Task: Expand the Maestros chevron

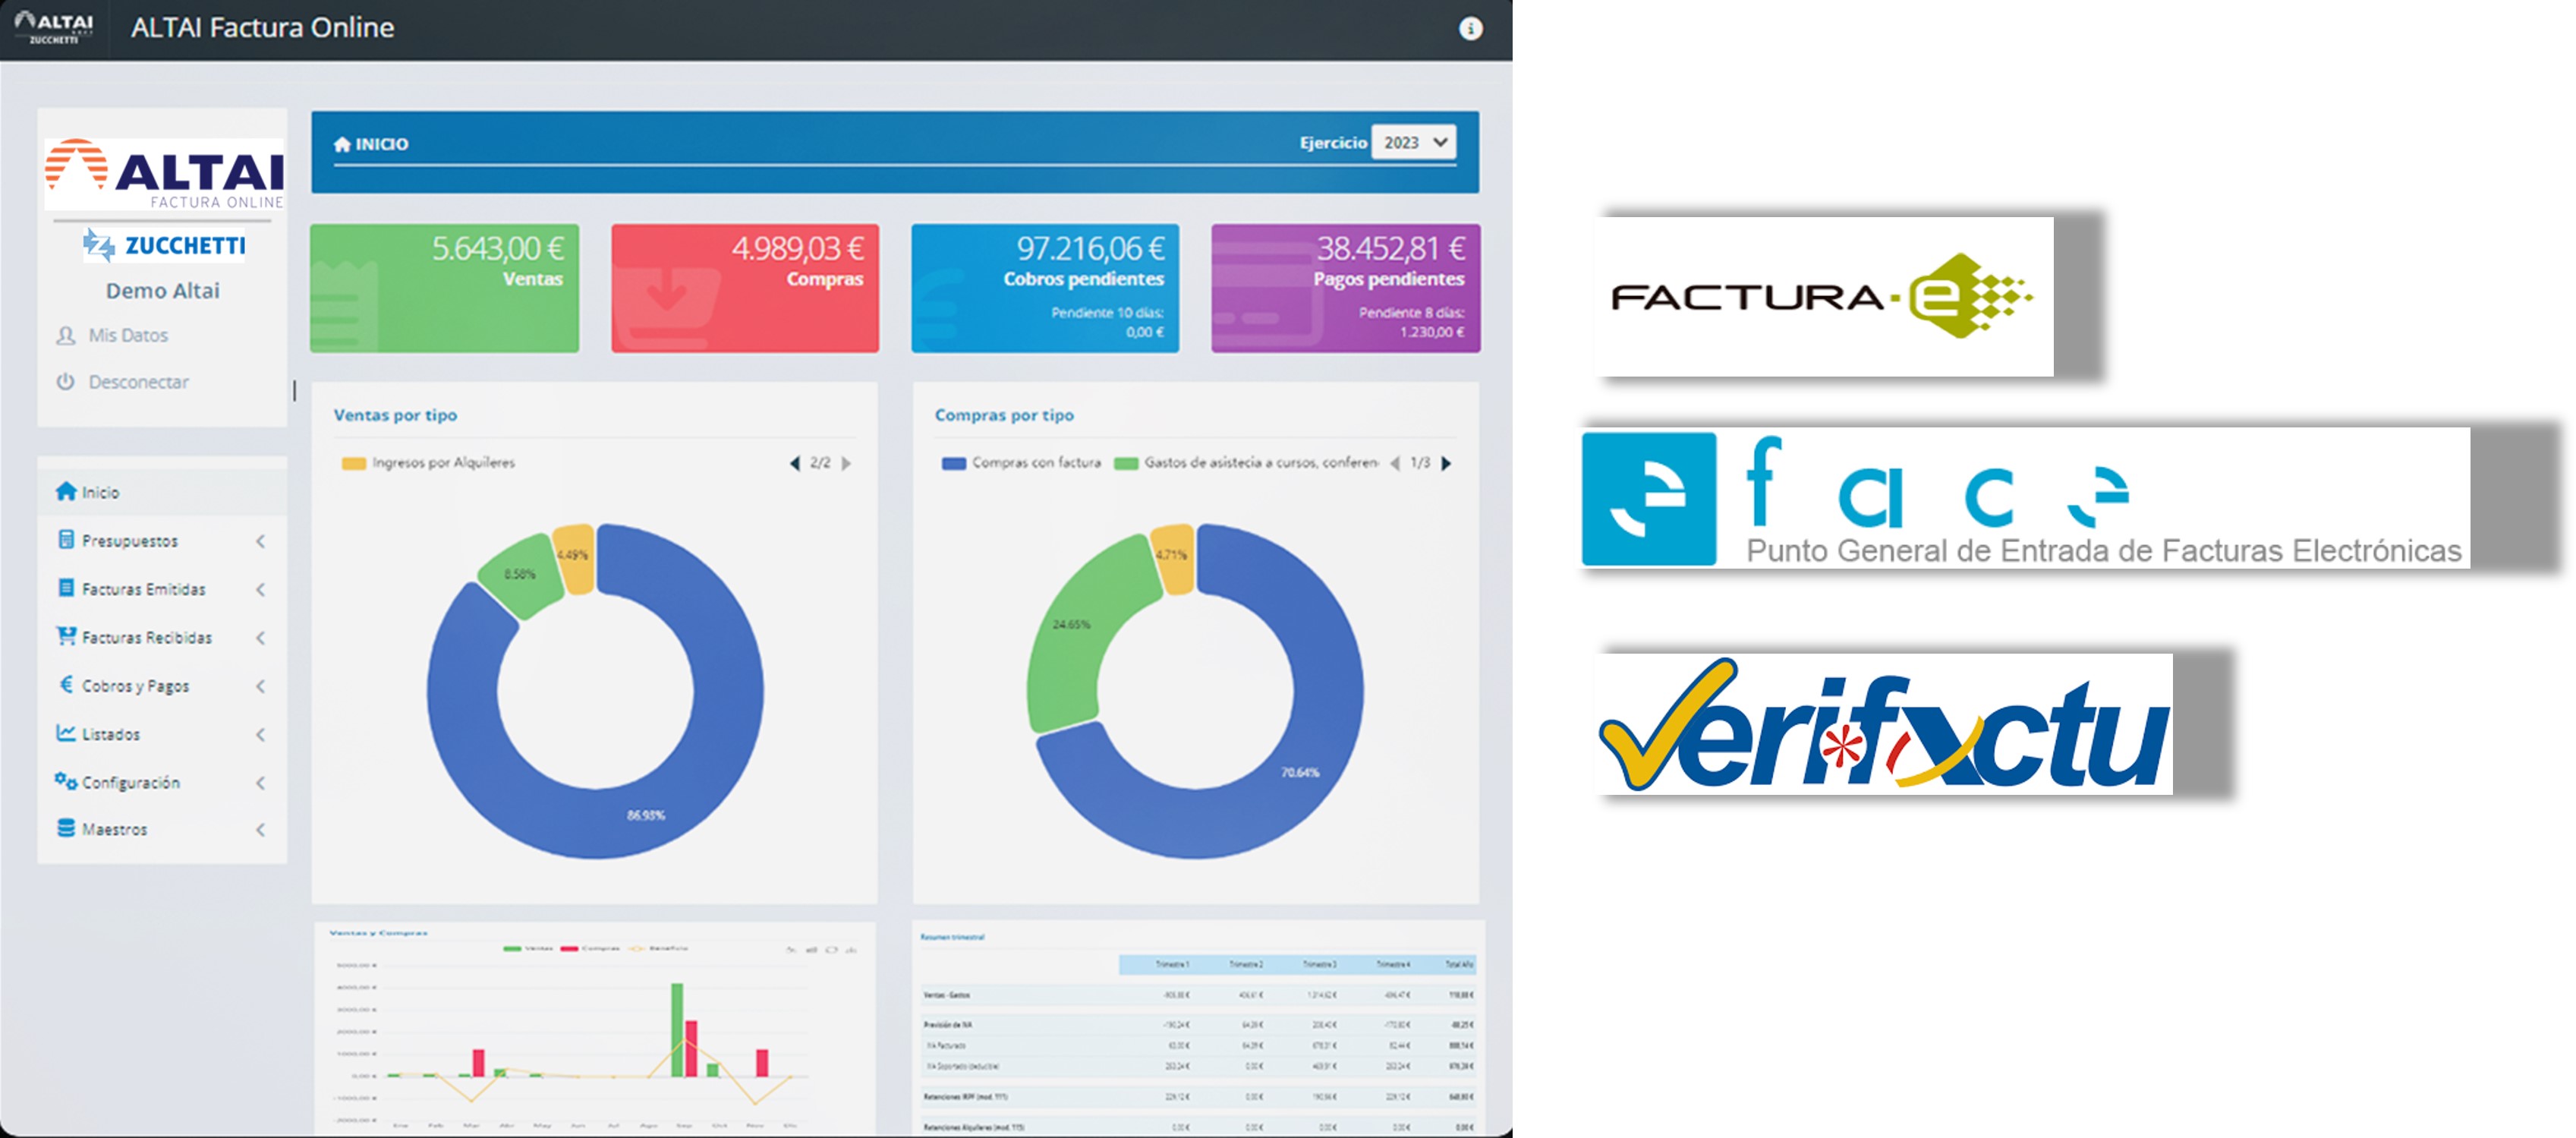Action: [260, 829]
